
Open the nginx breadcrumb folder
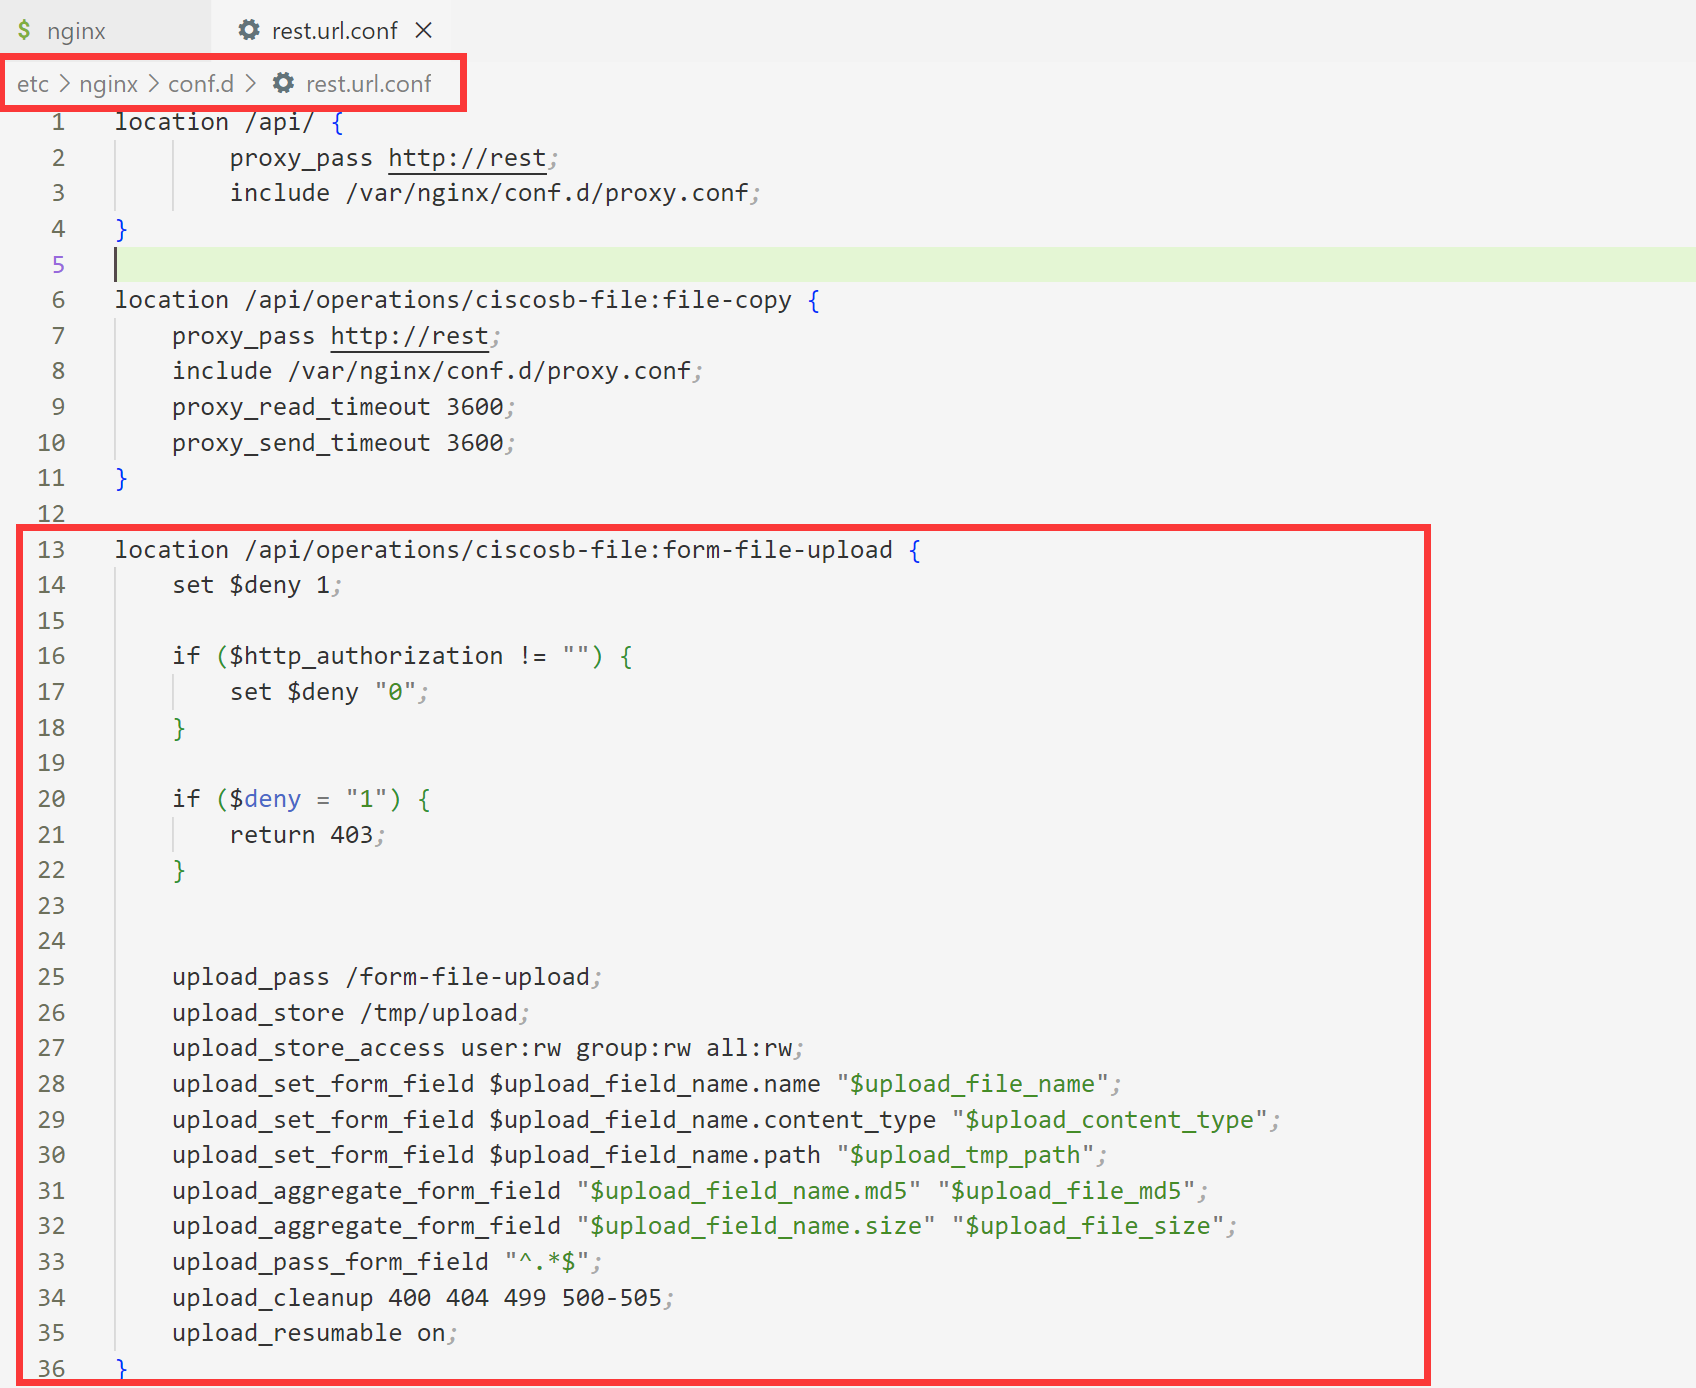(x=108, y=84)
